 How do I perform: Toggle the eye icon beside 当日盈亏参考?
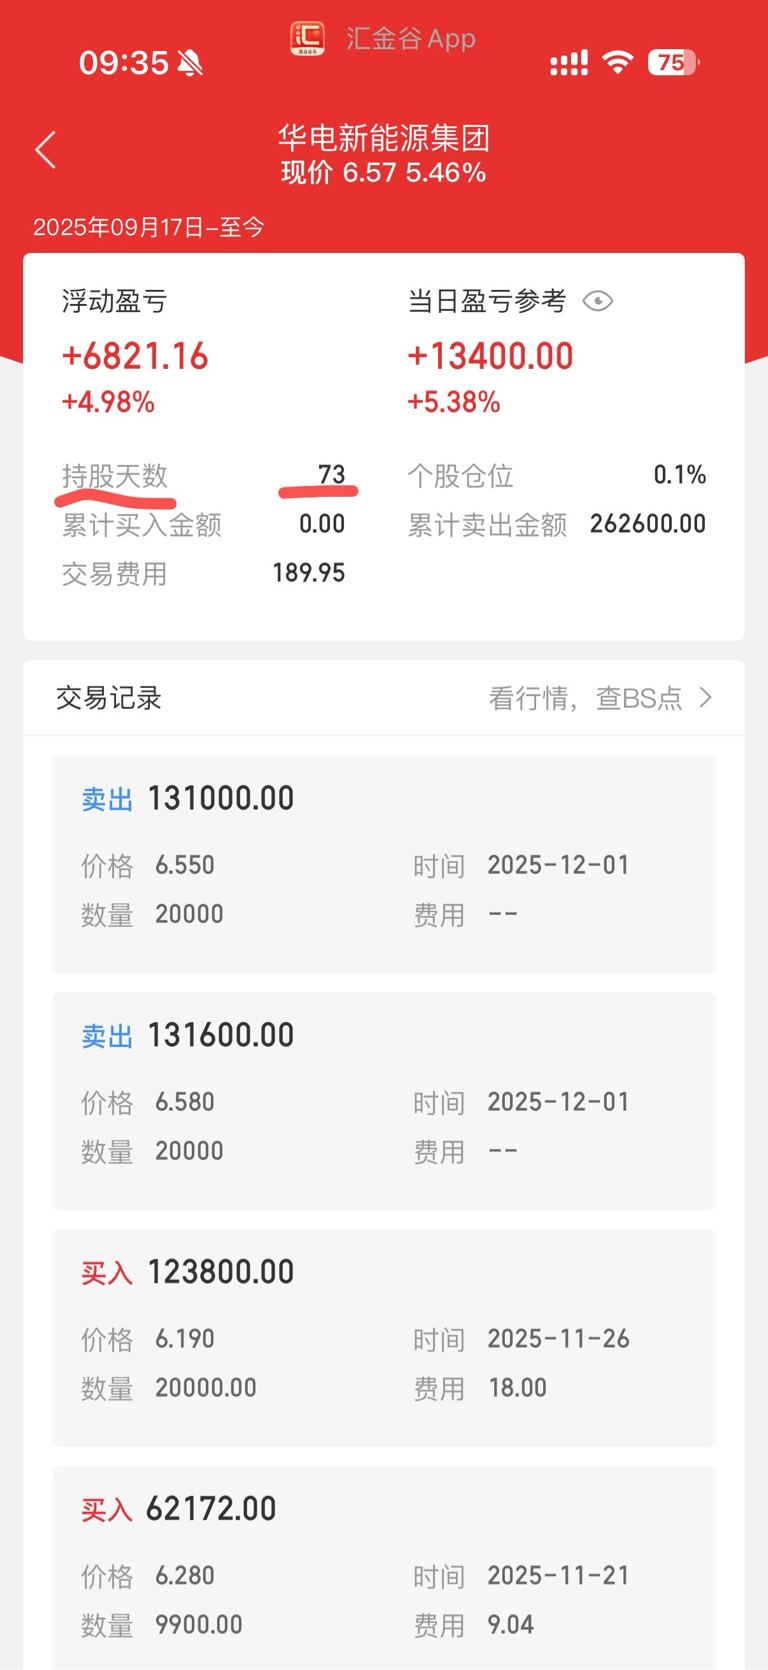[x=598, y=301]
